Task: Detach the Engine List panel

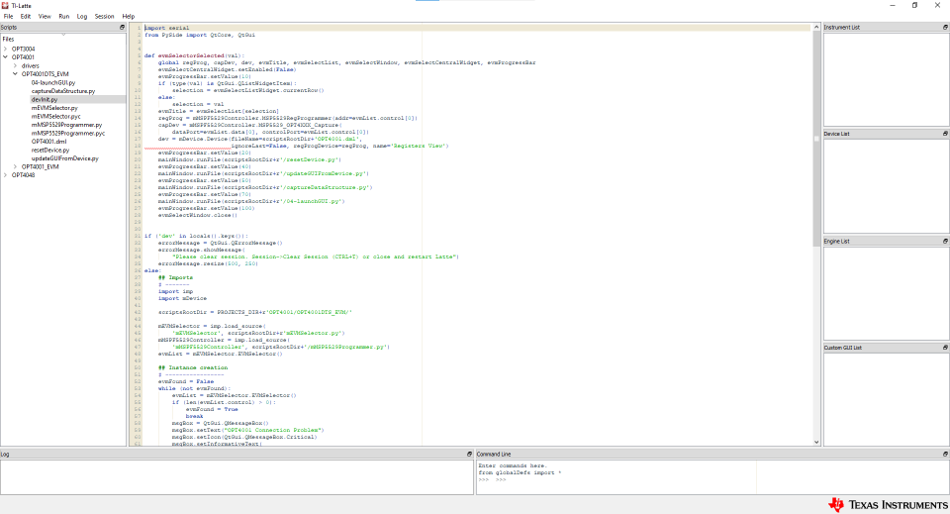Action: coord(945,241)
